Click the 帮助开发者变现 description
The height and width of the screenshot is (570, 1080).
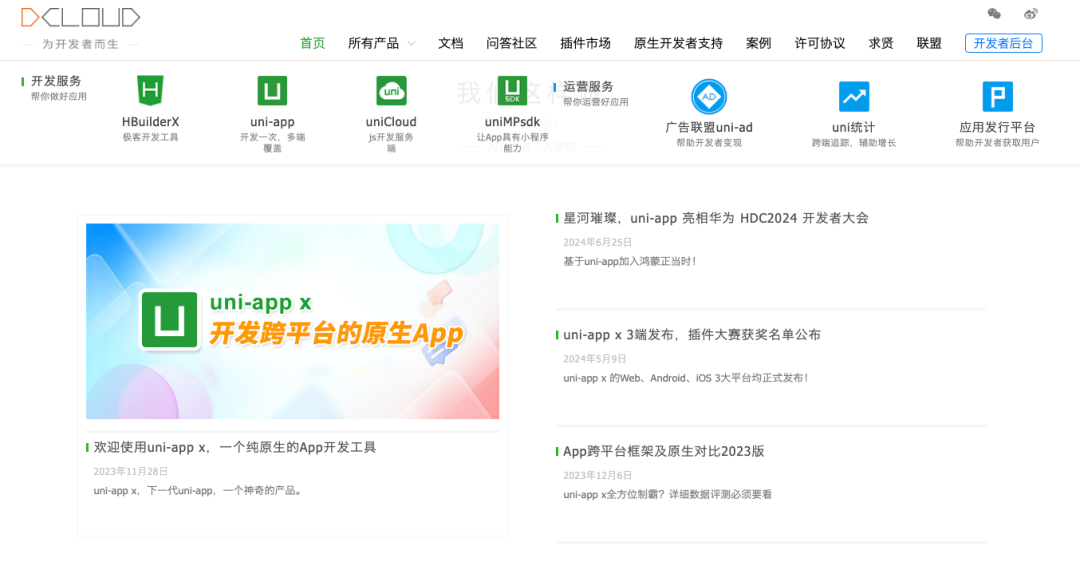[x=709, y=143]
